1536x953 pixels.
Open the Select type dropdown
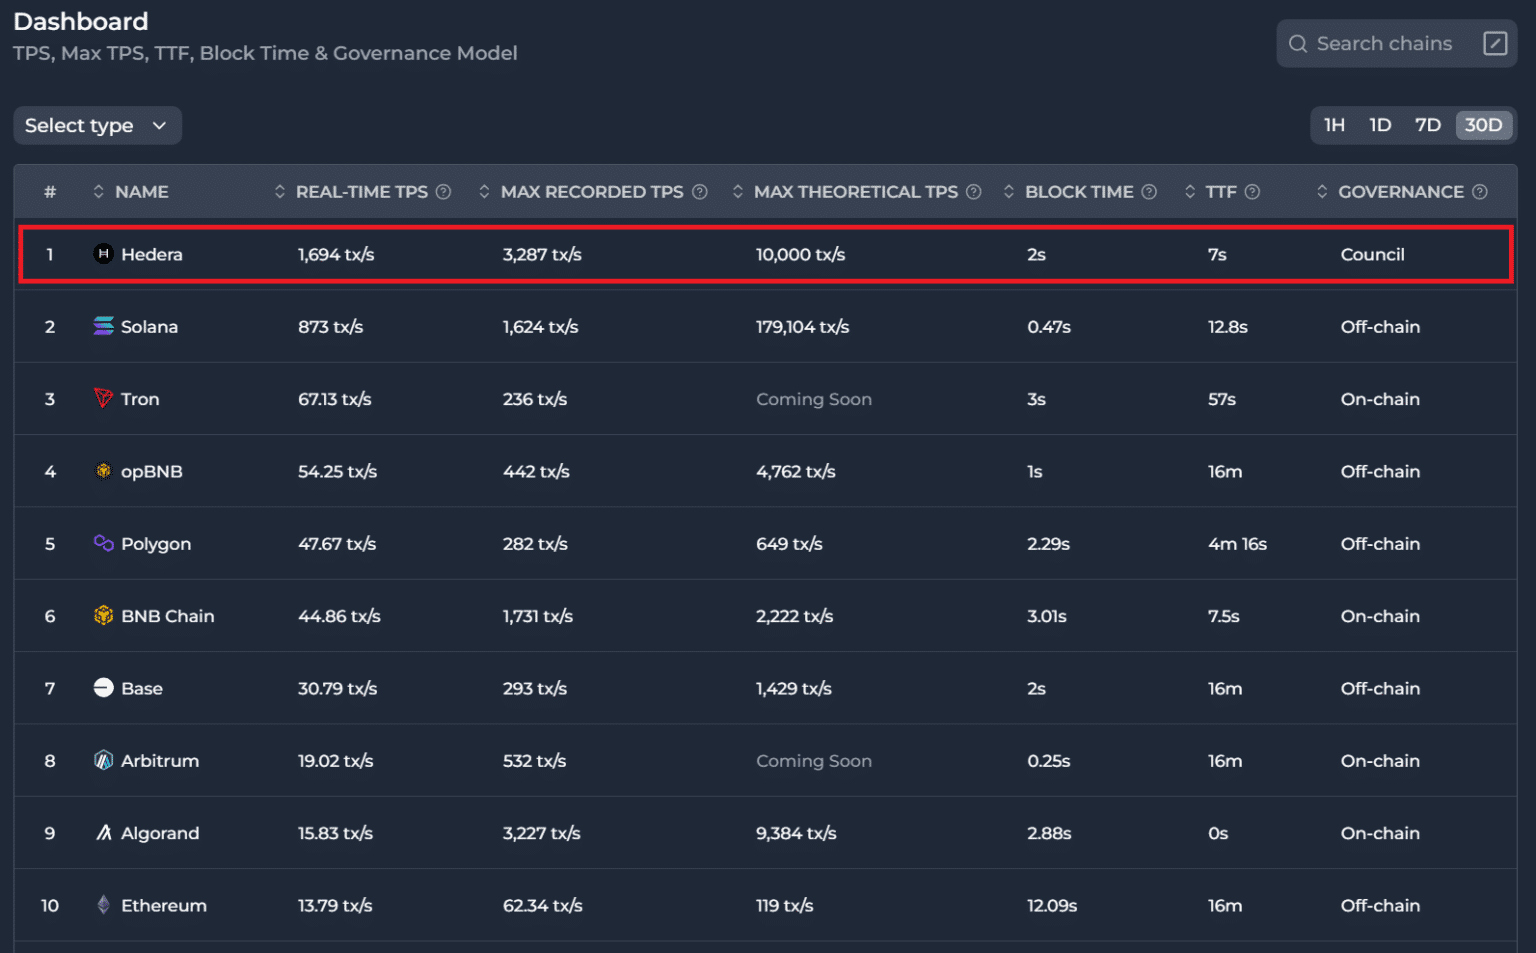(x=97, y=125)
